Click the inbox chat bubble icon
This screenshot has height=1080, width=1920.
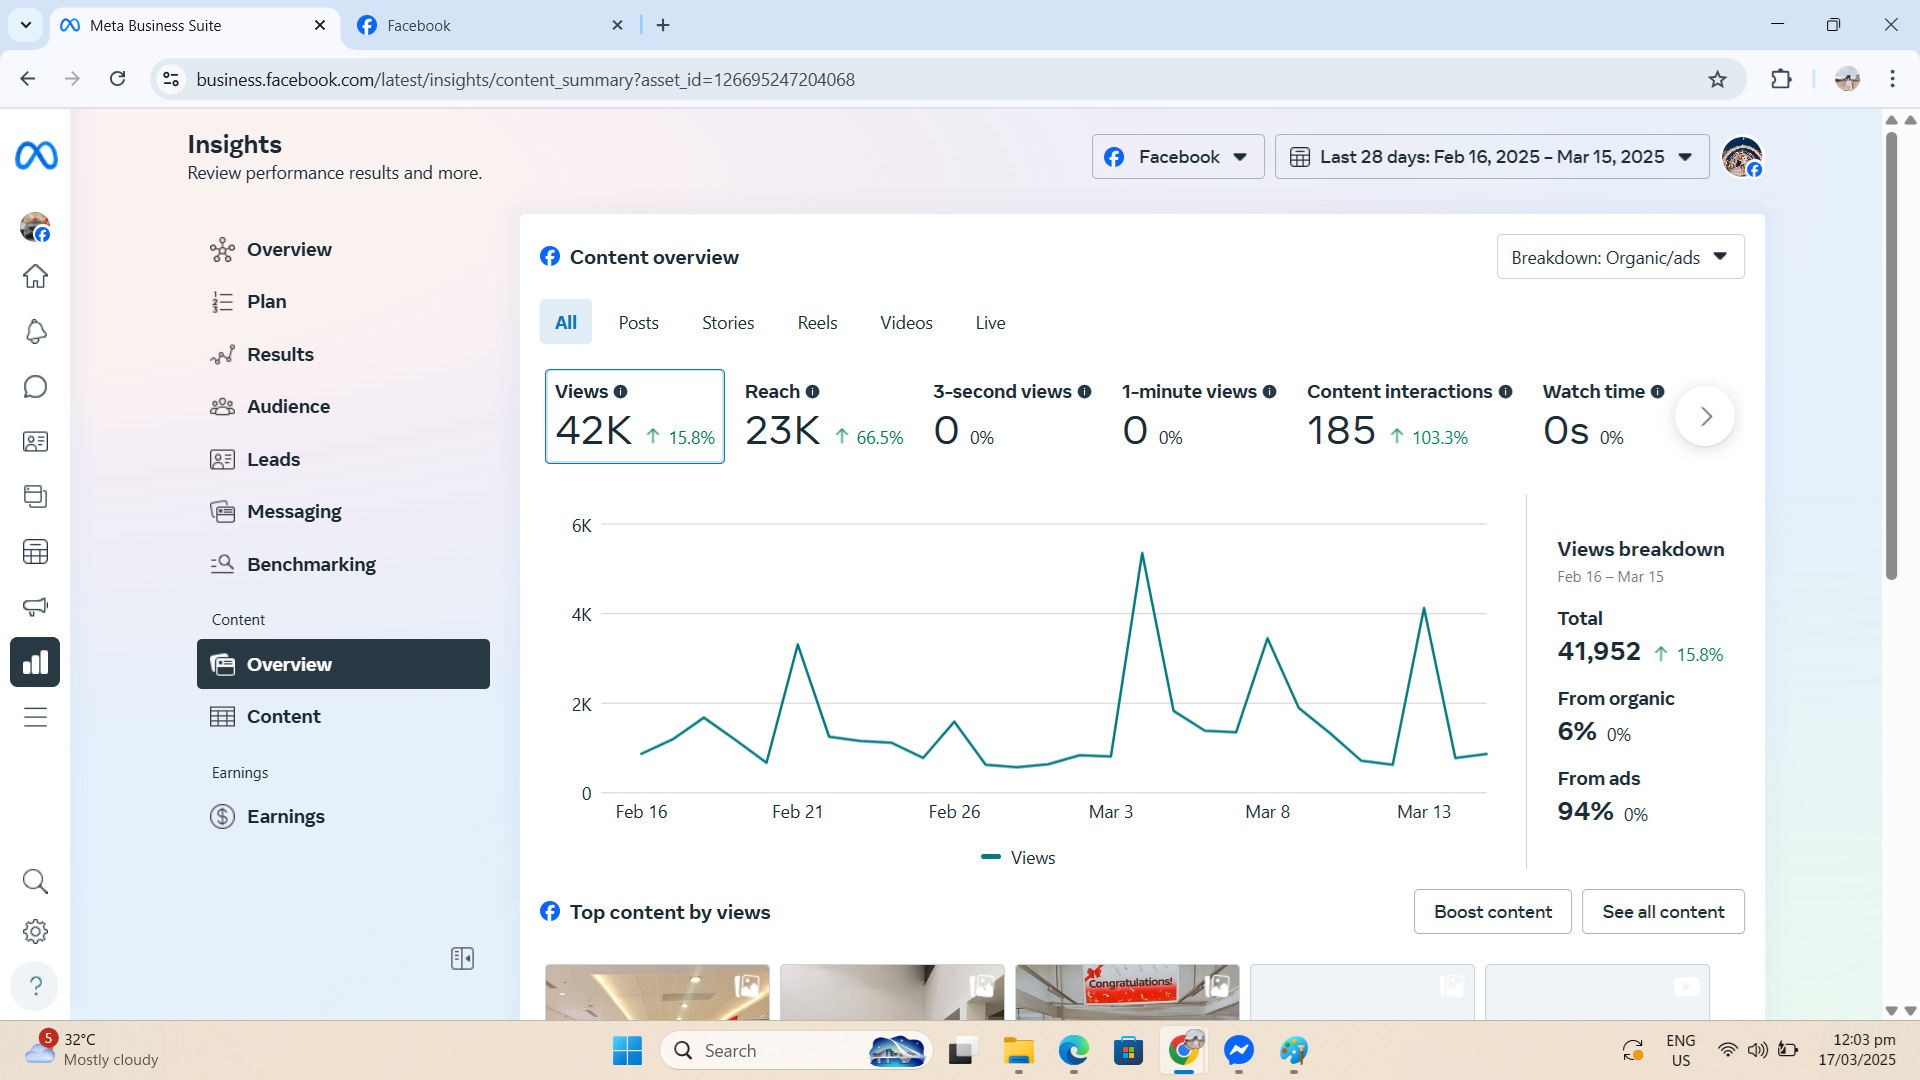point(35,387)
